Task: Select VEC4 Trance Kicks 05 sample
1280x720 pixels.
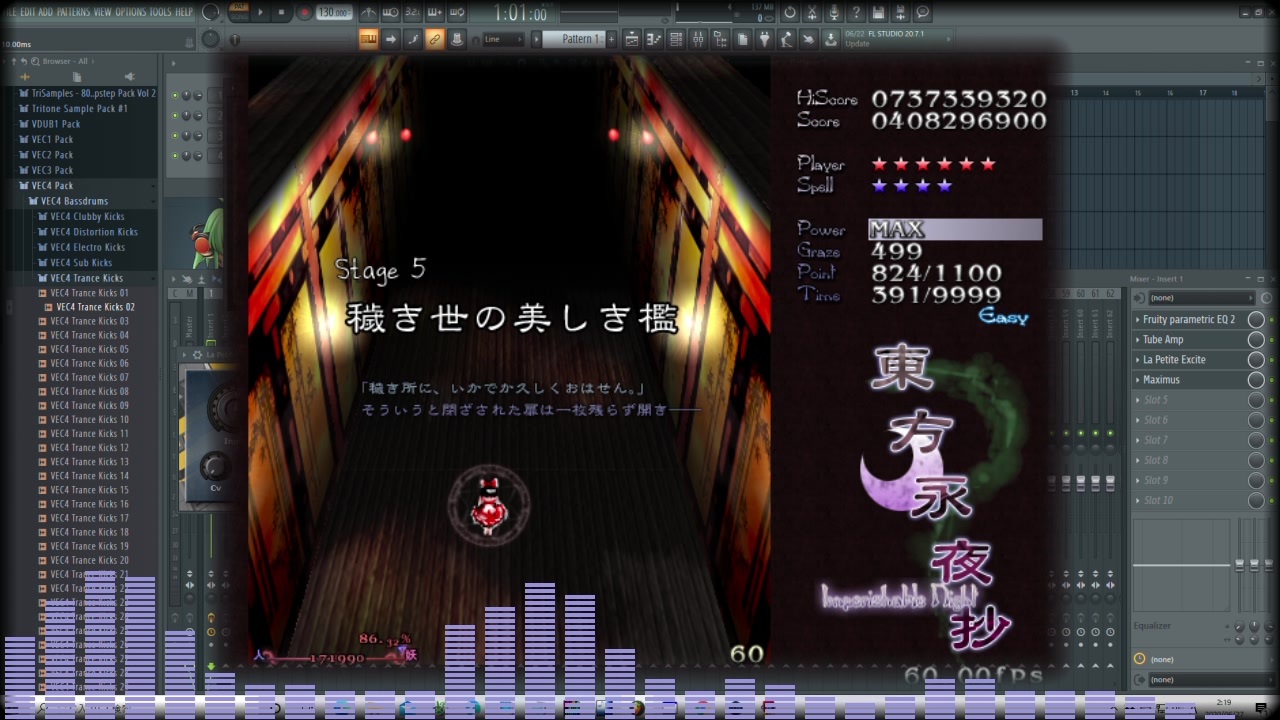Action: pyautogui.click(x=89, y=349)
